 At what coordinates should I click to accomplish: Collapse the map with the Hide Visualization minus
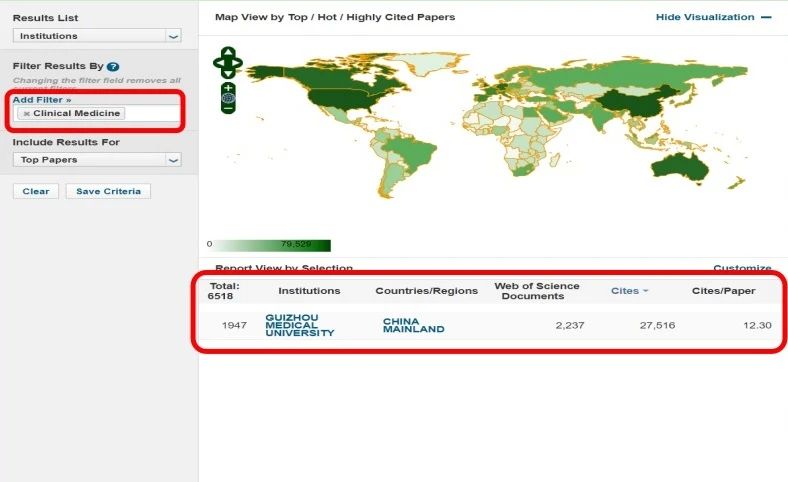[766, 17]
